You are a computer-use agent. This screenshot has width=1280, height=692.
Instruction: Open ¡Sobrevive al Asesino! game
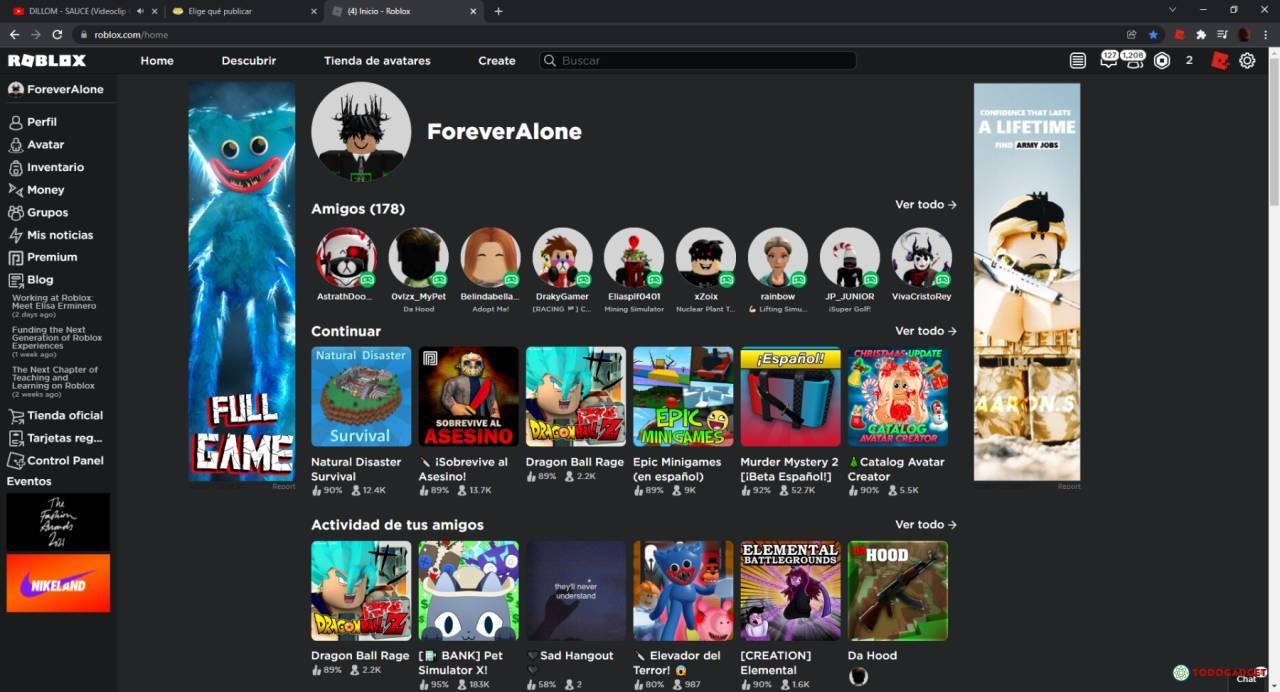point(468,397)
